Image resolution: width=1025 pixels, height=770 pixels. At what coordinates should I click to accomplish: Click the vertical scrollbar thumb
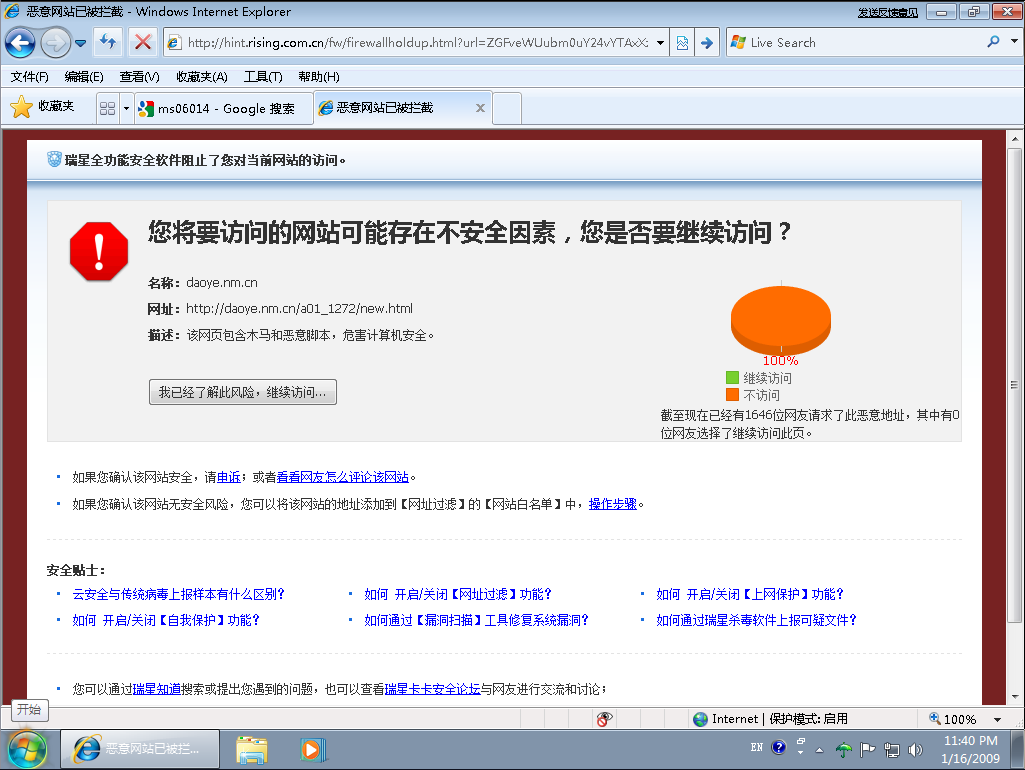pyautogui.click(x=1015, y=386)
